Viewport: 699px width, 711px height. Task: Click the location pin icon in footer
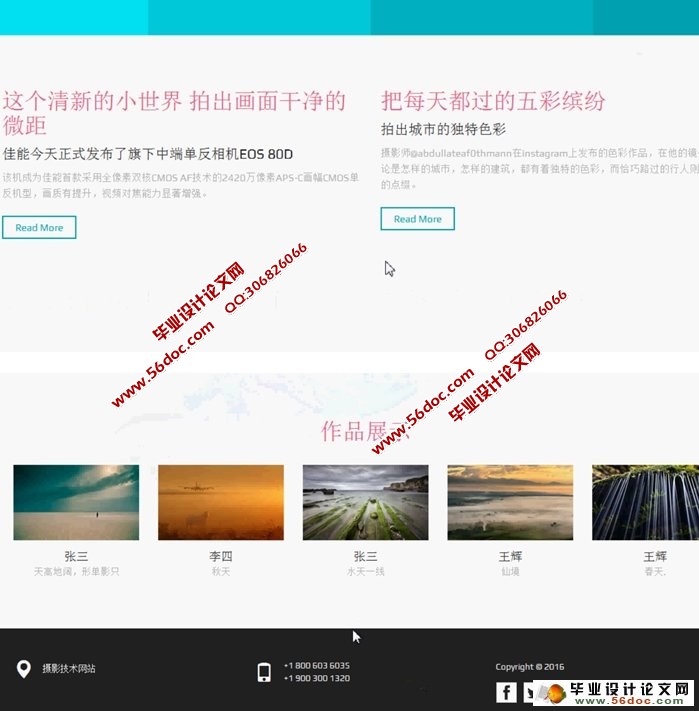coord(24,669)
